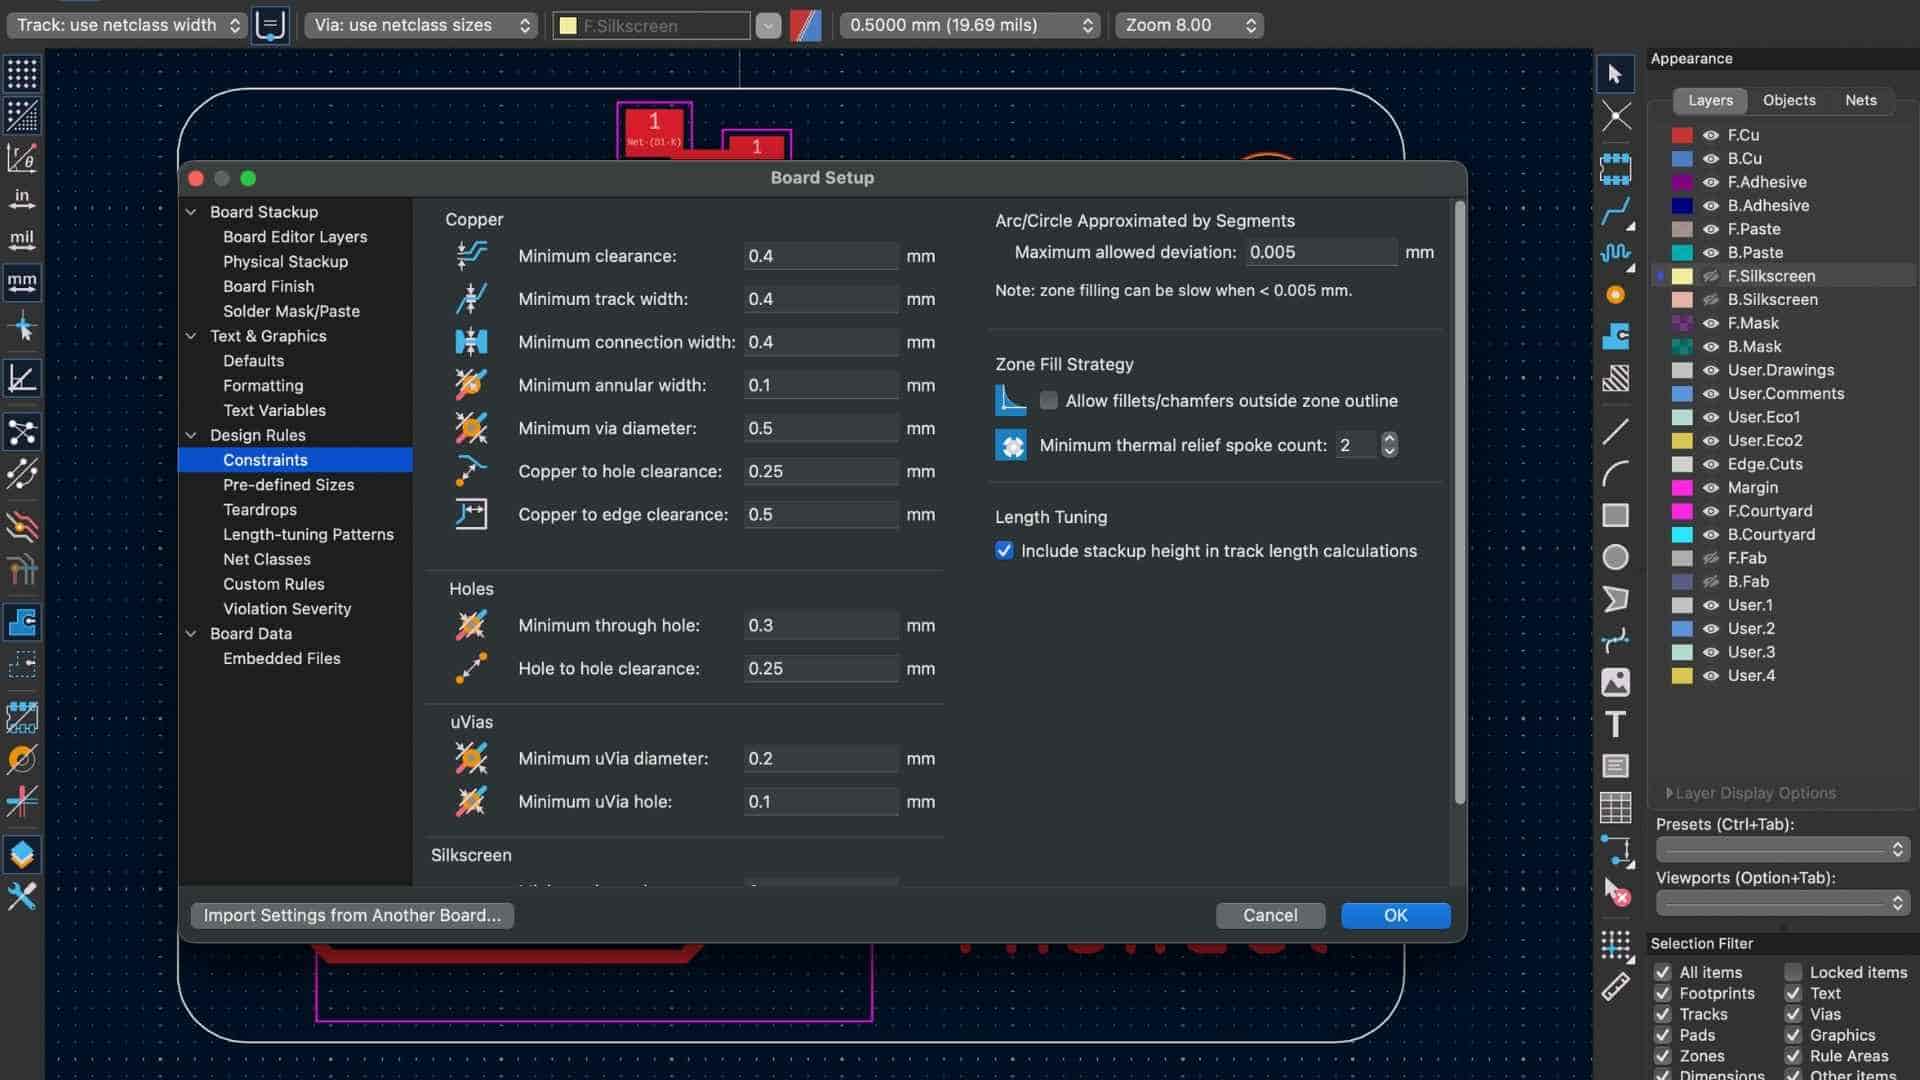The image size is (1920, 1080).
Task: Switch units to millimeters in left toolbar
Action: [22, 282]
